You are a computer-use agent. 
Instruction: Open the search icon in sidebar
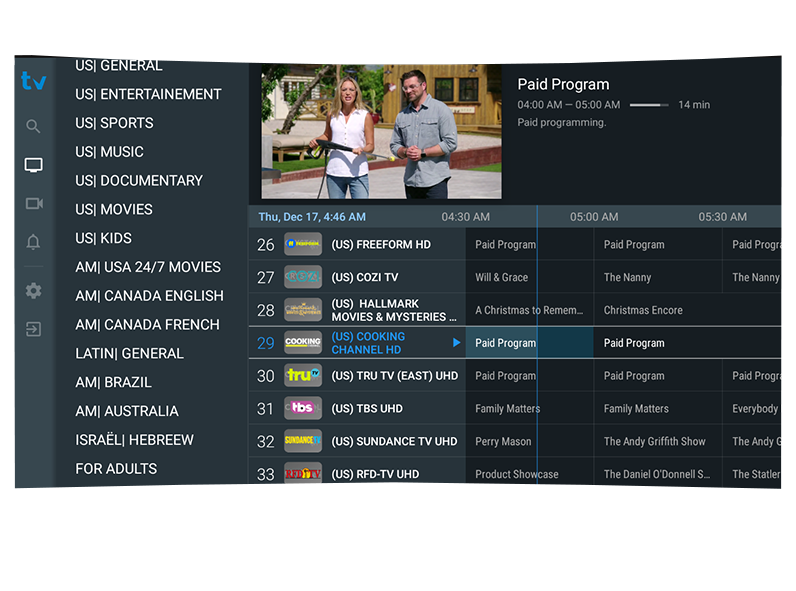click(x=33, y=126)
